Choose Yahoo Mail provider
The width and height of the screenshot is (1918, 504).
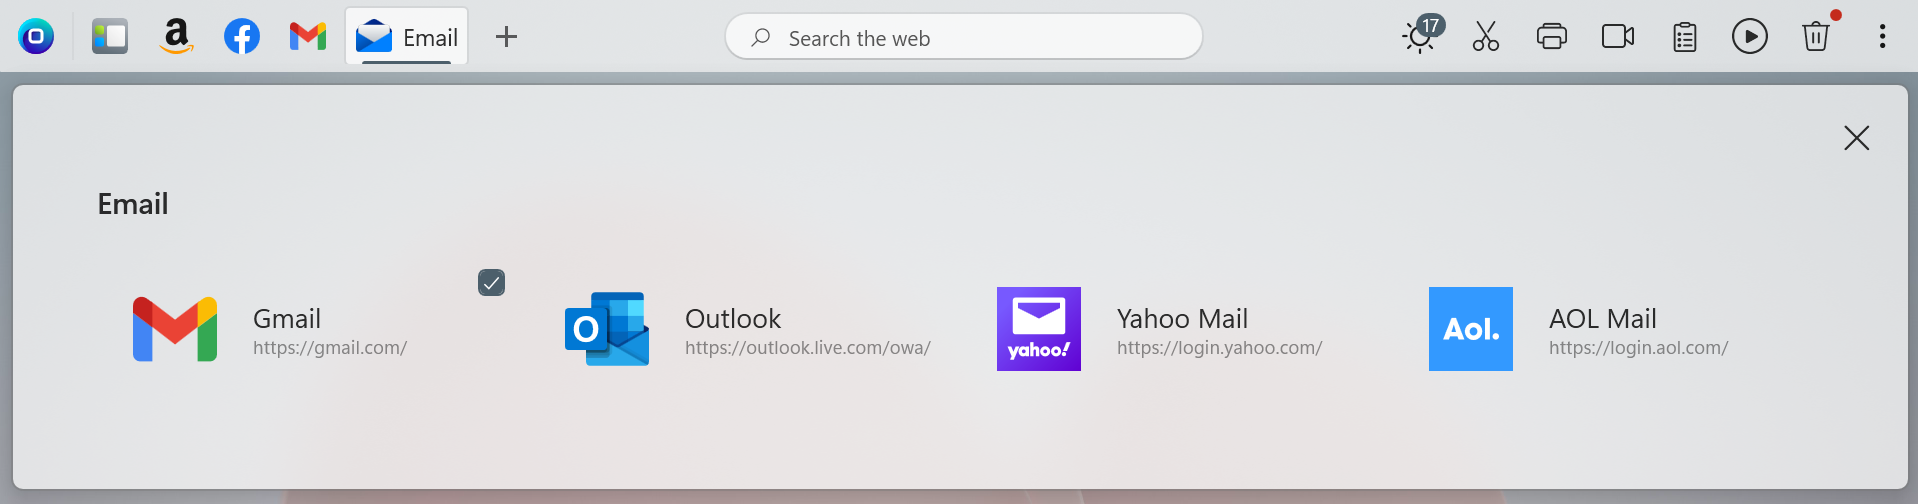click(1160, 329)
